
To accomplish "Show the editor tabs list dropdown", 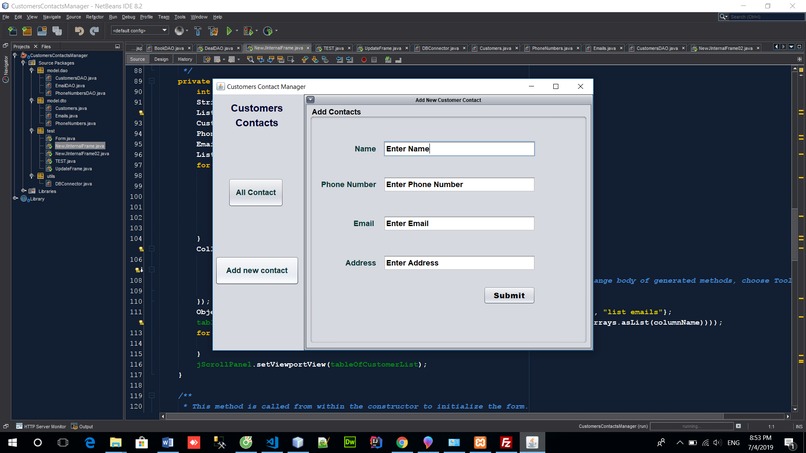I will click(791, 47).
